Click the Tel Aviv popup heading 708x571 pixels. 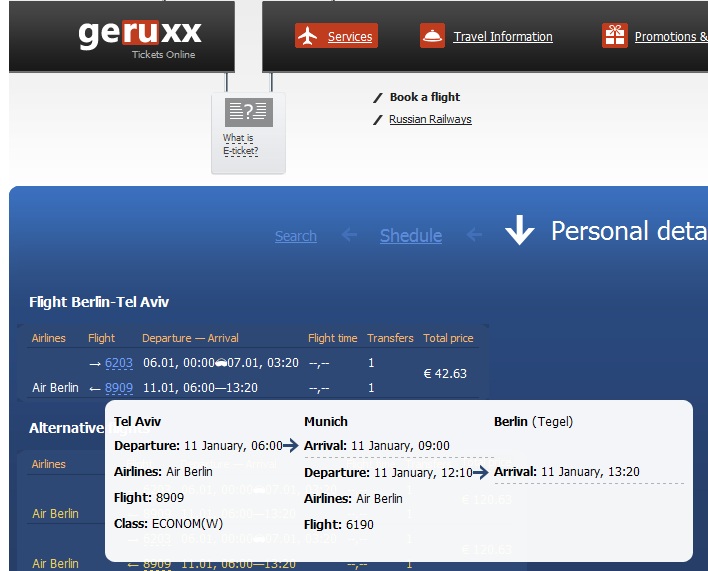137,422
